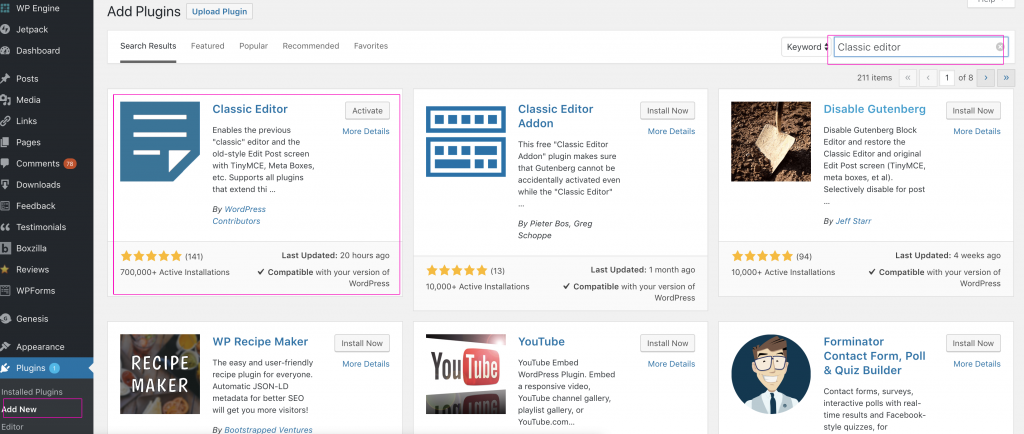Click the Jetpack icon in sidebar
The image size is (1024, 434).
click(5, 29)
